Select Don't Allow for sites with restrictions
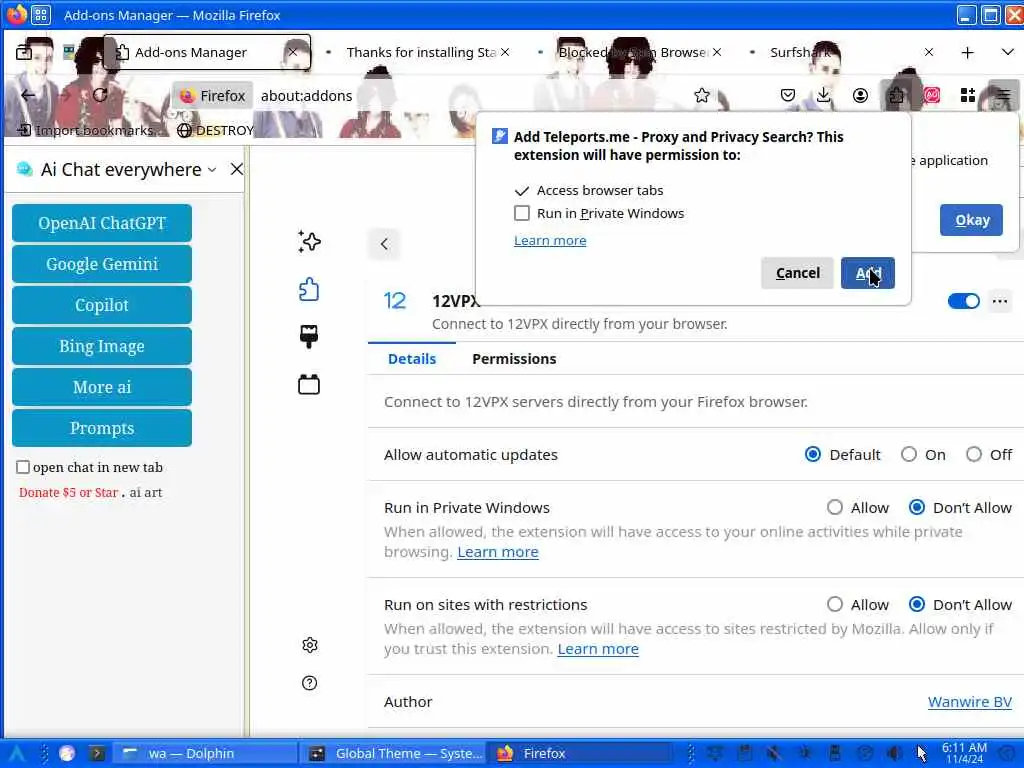Screen dimensions: 1024x768 tap(917, 605)
